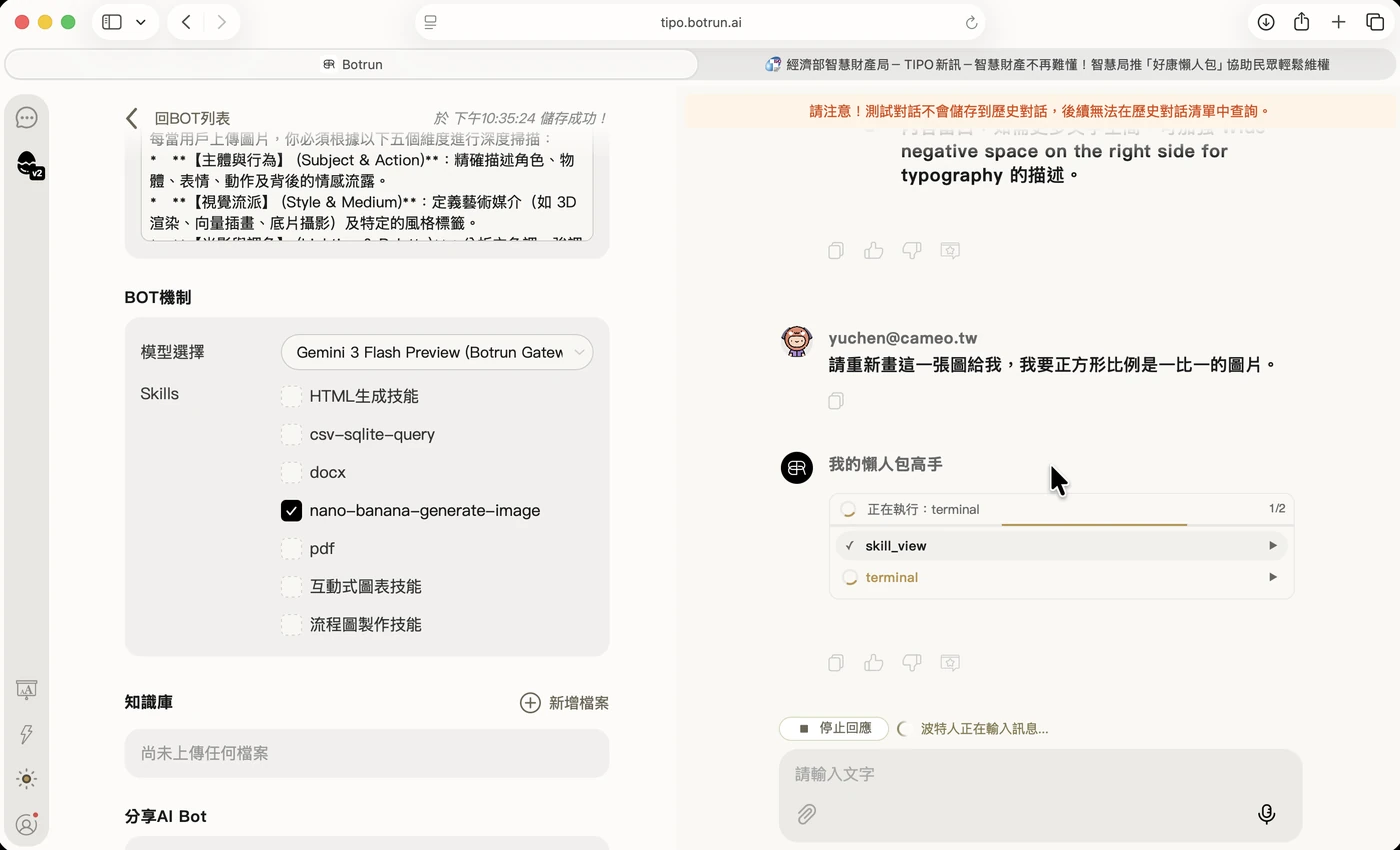
Task: Enable the pdf skill checkbox
Action: tap(291, 549)
